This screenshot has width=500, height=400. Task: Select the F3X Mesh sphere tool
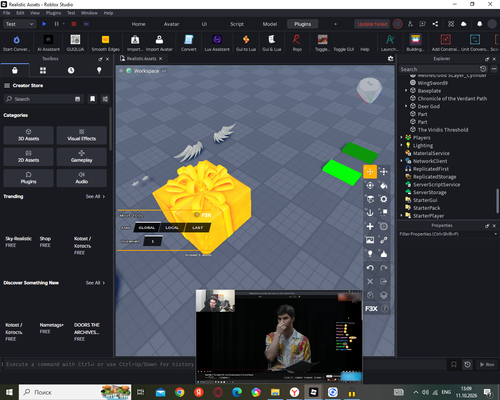[x=384, y=226]
